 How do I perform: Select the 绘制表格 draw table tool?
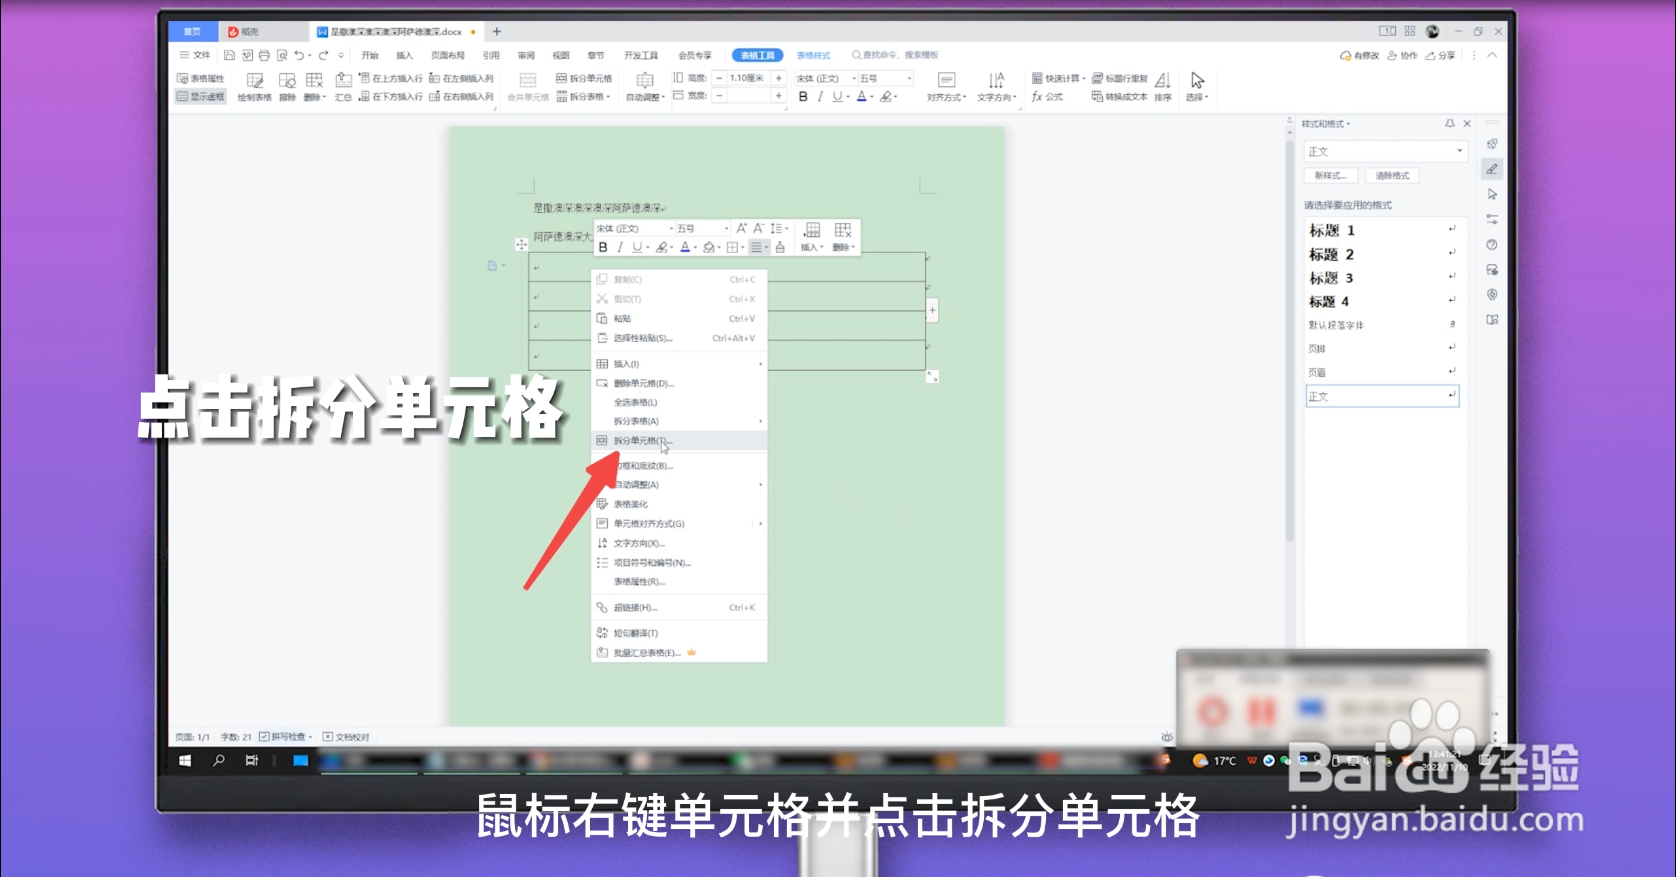(255, 87)
